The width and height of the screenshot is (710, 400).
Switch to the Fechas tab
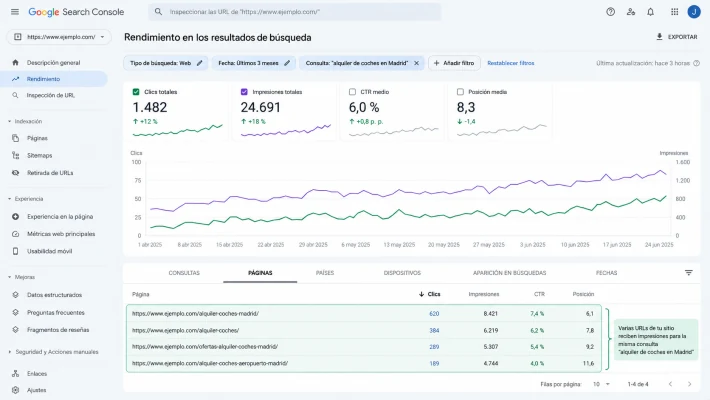click(606, 273)
